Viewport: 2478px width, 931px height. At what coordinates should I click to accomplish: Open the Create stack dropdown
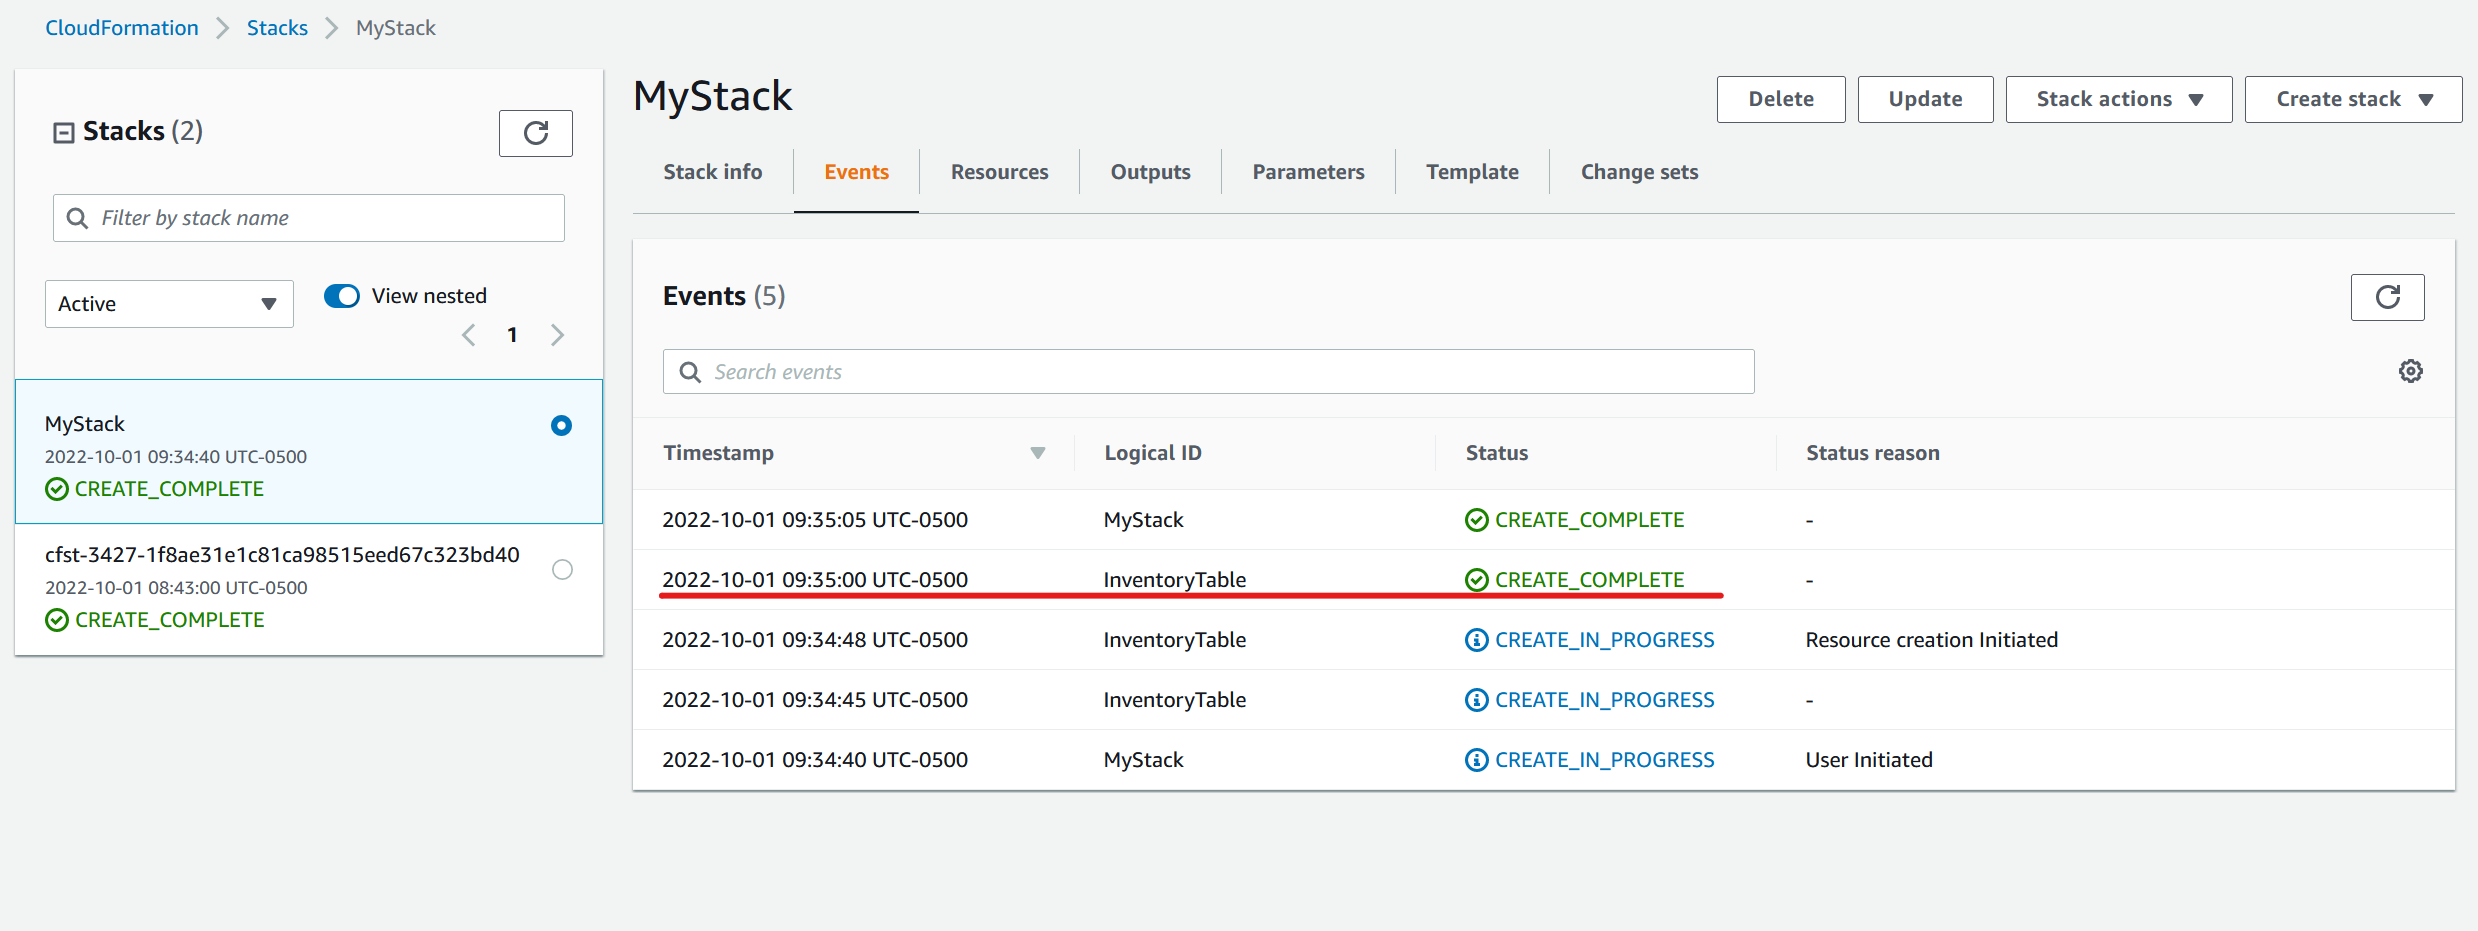(2352, 98)
